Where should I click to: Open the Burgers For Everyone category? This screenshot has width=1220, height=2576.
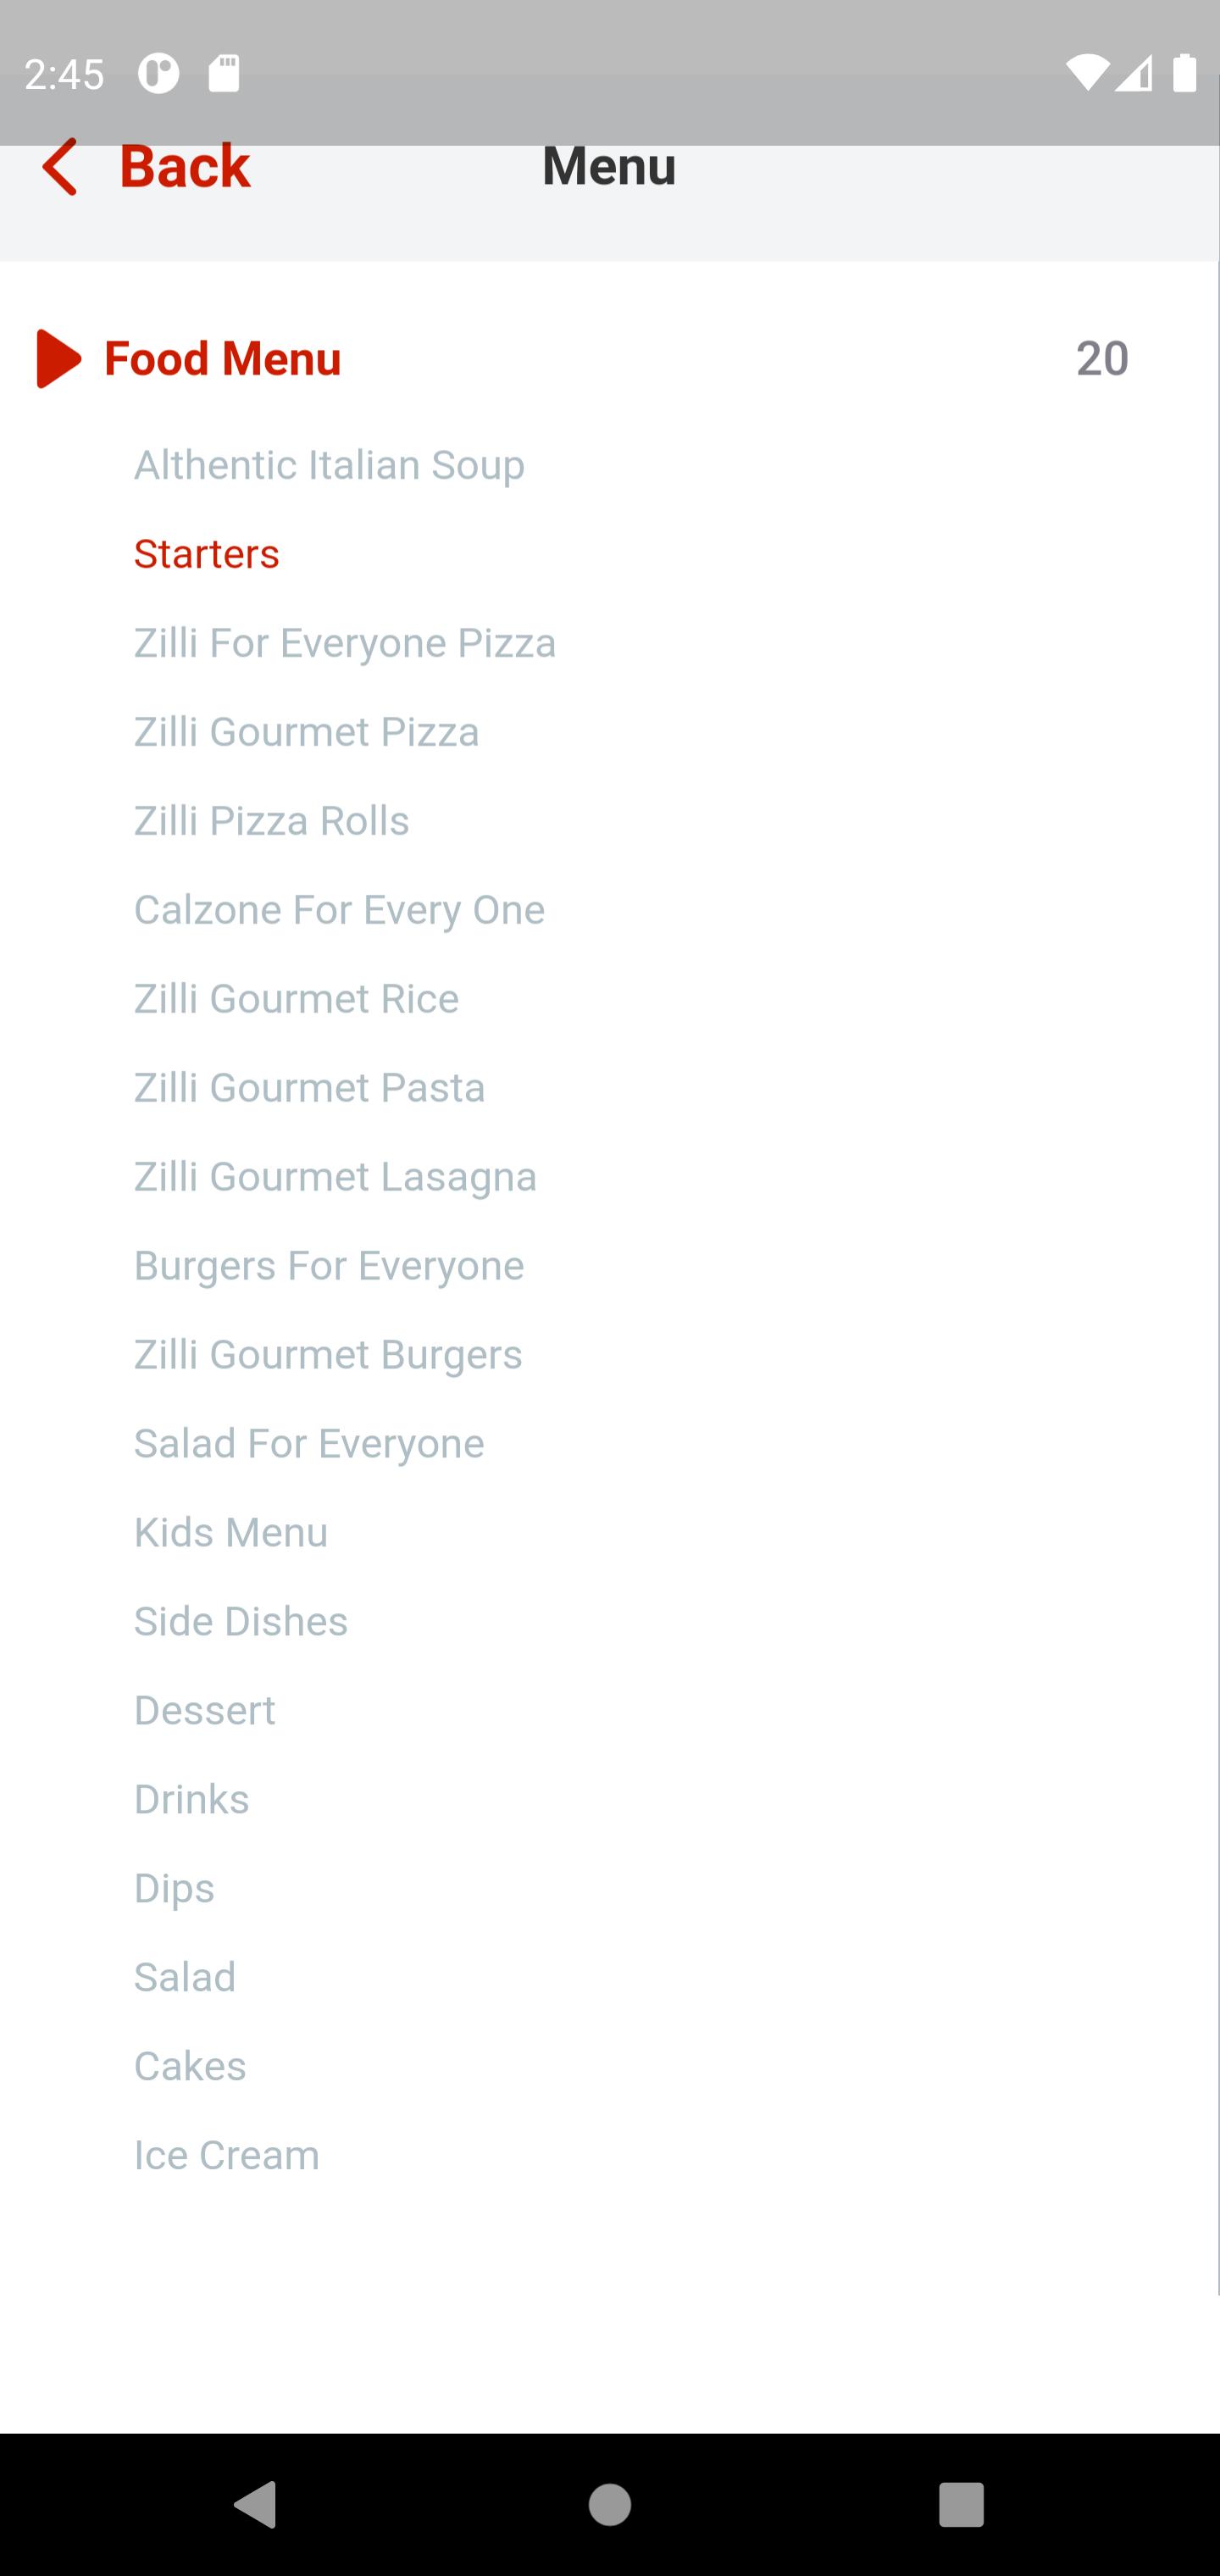[x=329, y=1266]
